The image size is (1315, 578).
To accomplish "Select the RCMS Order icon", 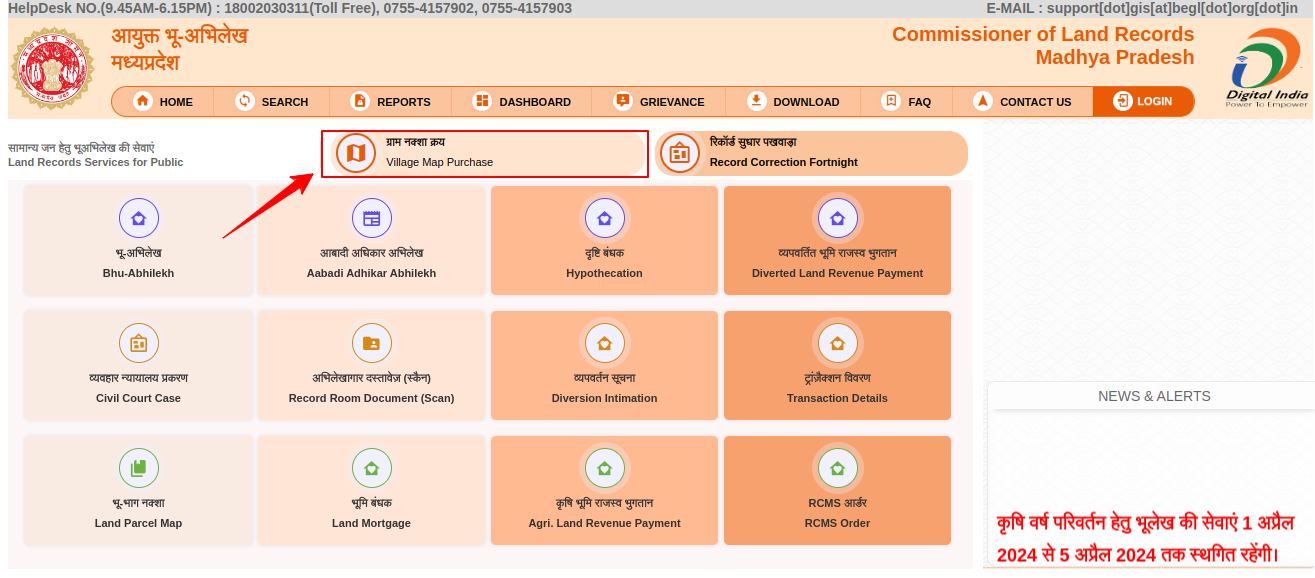I will point(837,468).
